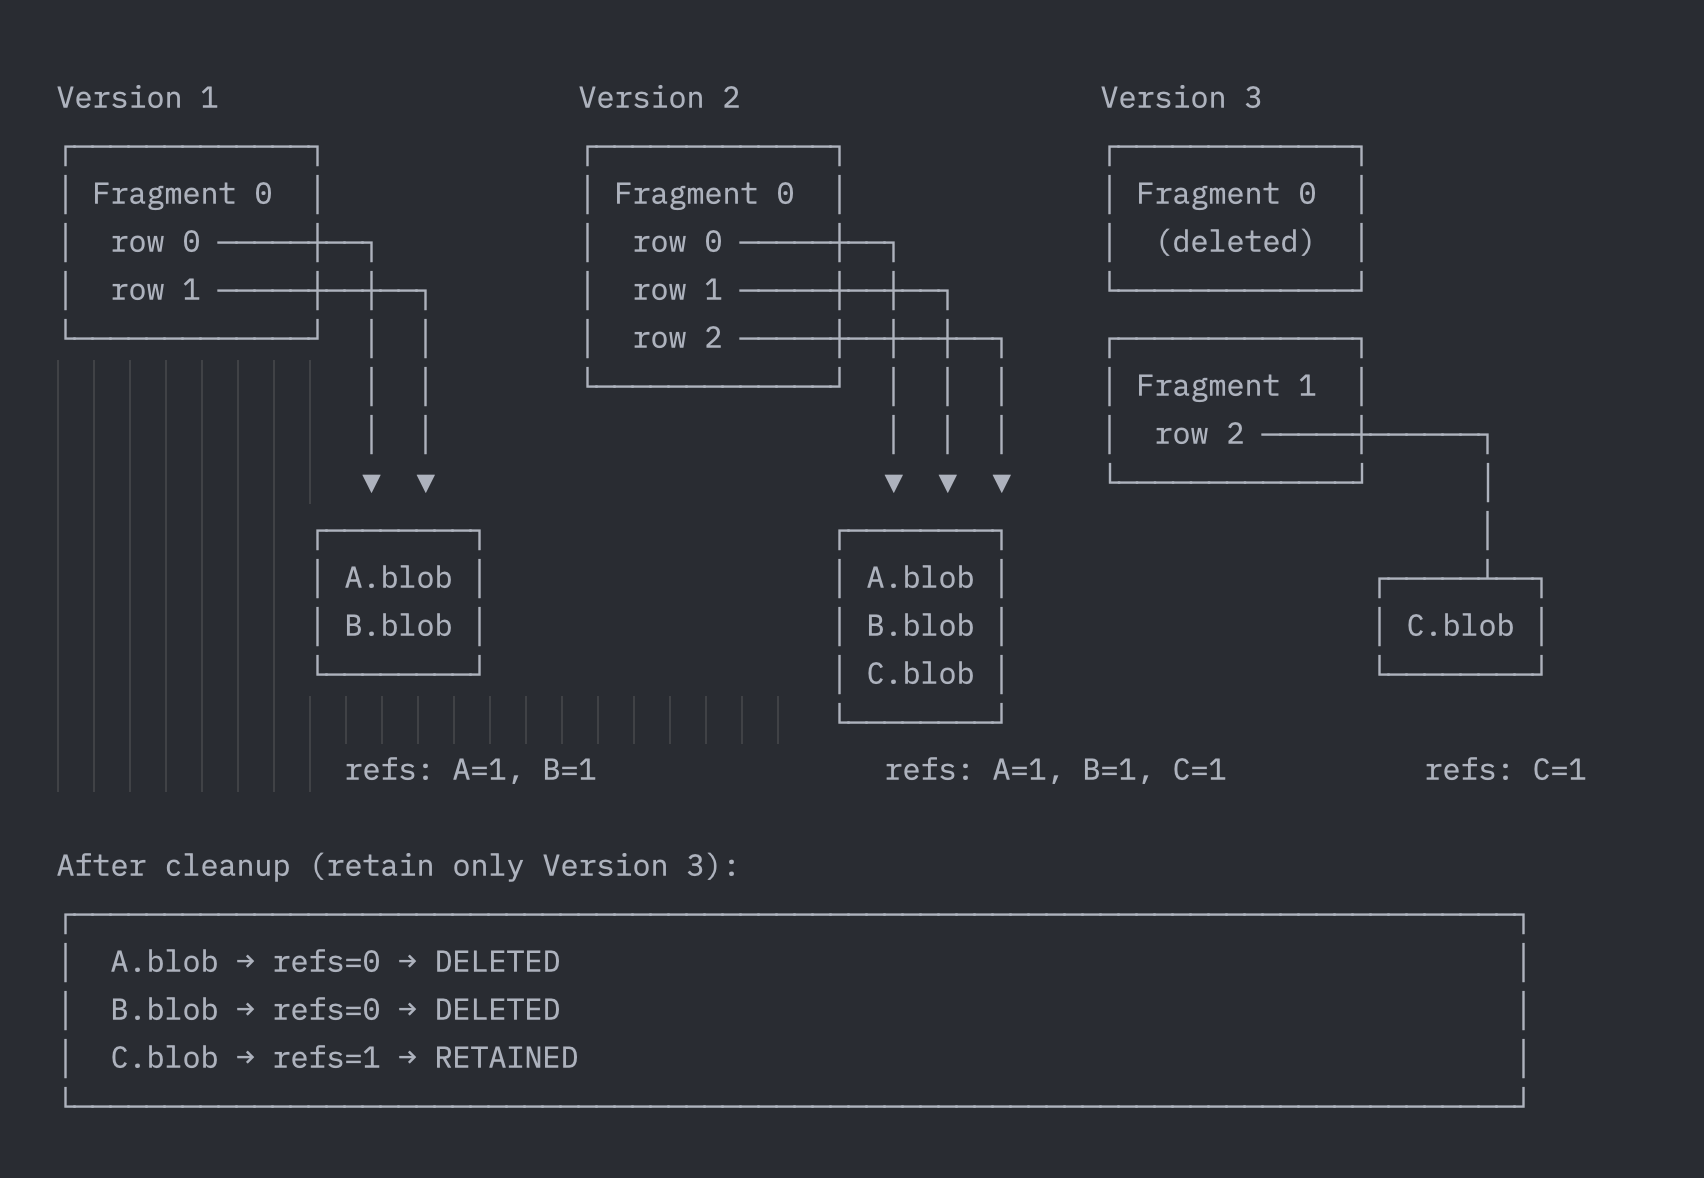Toggle the DELETED status on A.blob line
This screenshot has width=1704, height=1178.
coord(497,961)
